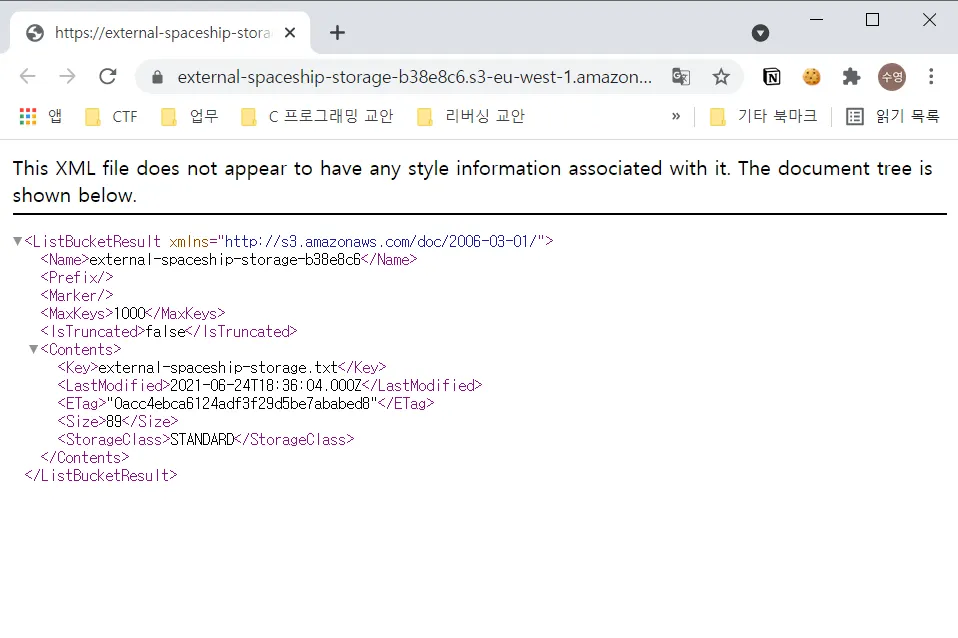Screen dimensions: 958x638
Task: Select the external-spaceship-storage tab
Action: (160, 32)
